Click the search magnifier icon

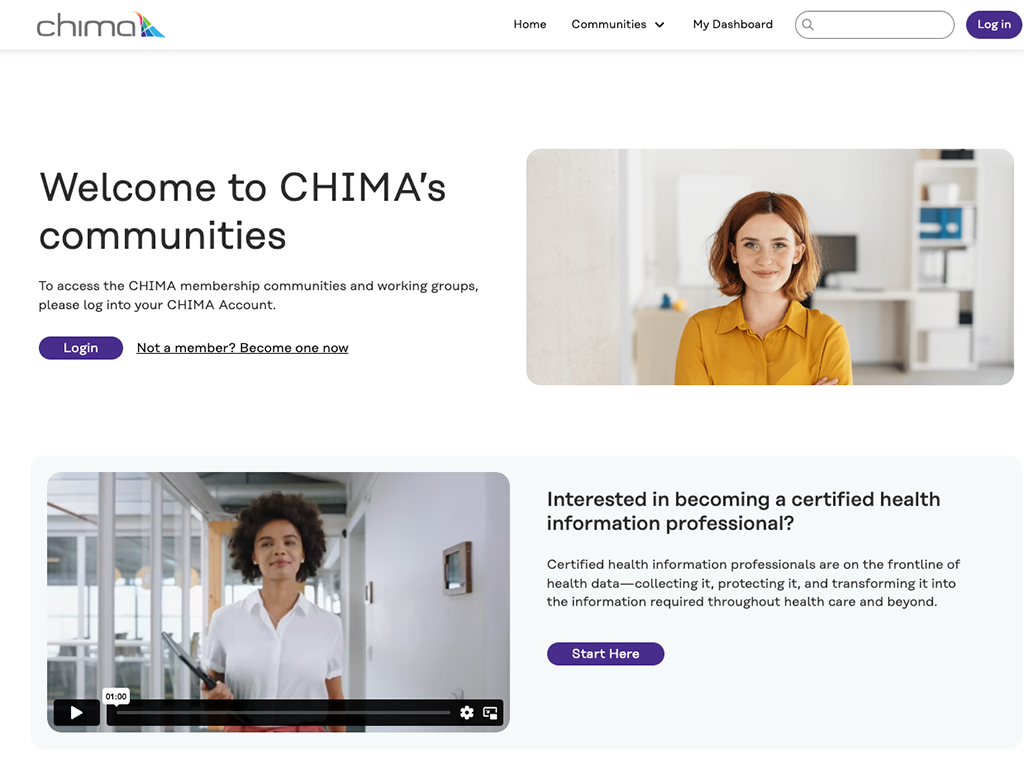pos(808,25)
